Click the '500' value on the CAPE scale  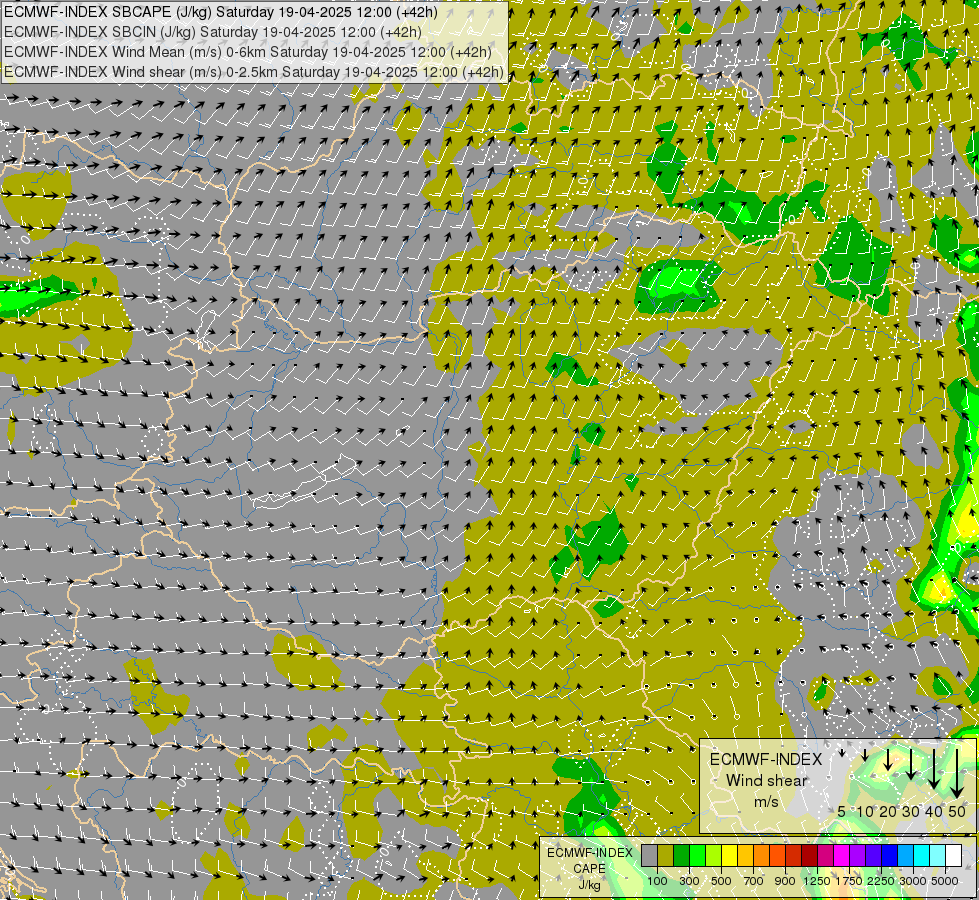pos(721,881)
